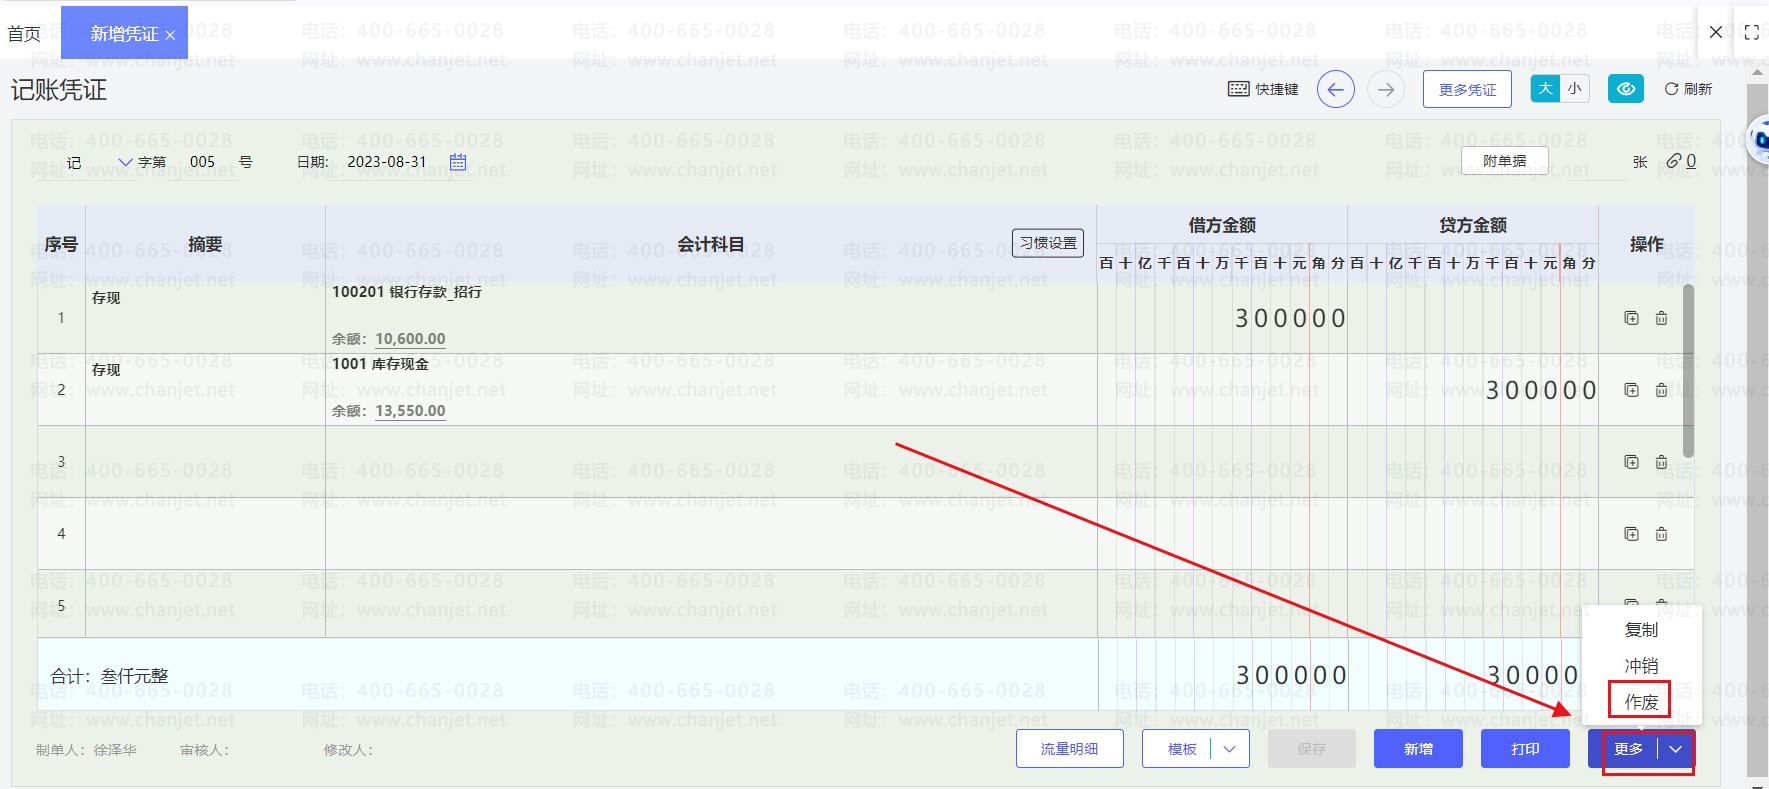
Task: Click the disabled 保存 button
Action: pyautogui.click(x=1311, y=749)
